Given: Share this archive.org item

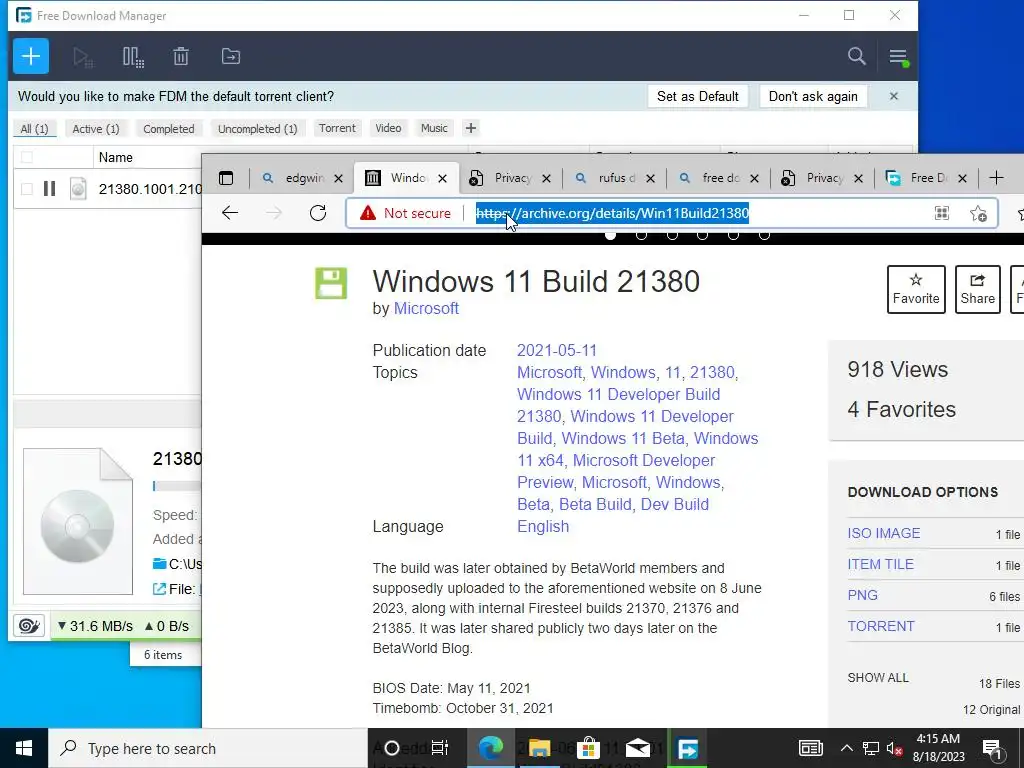Looking at the screenshot, I should pyautogui.click(x=978, y=289).
